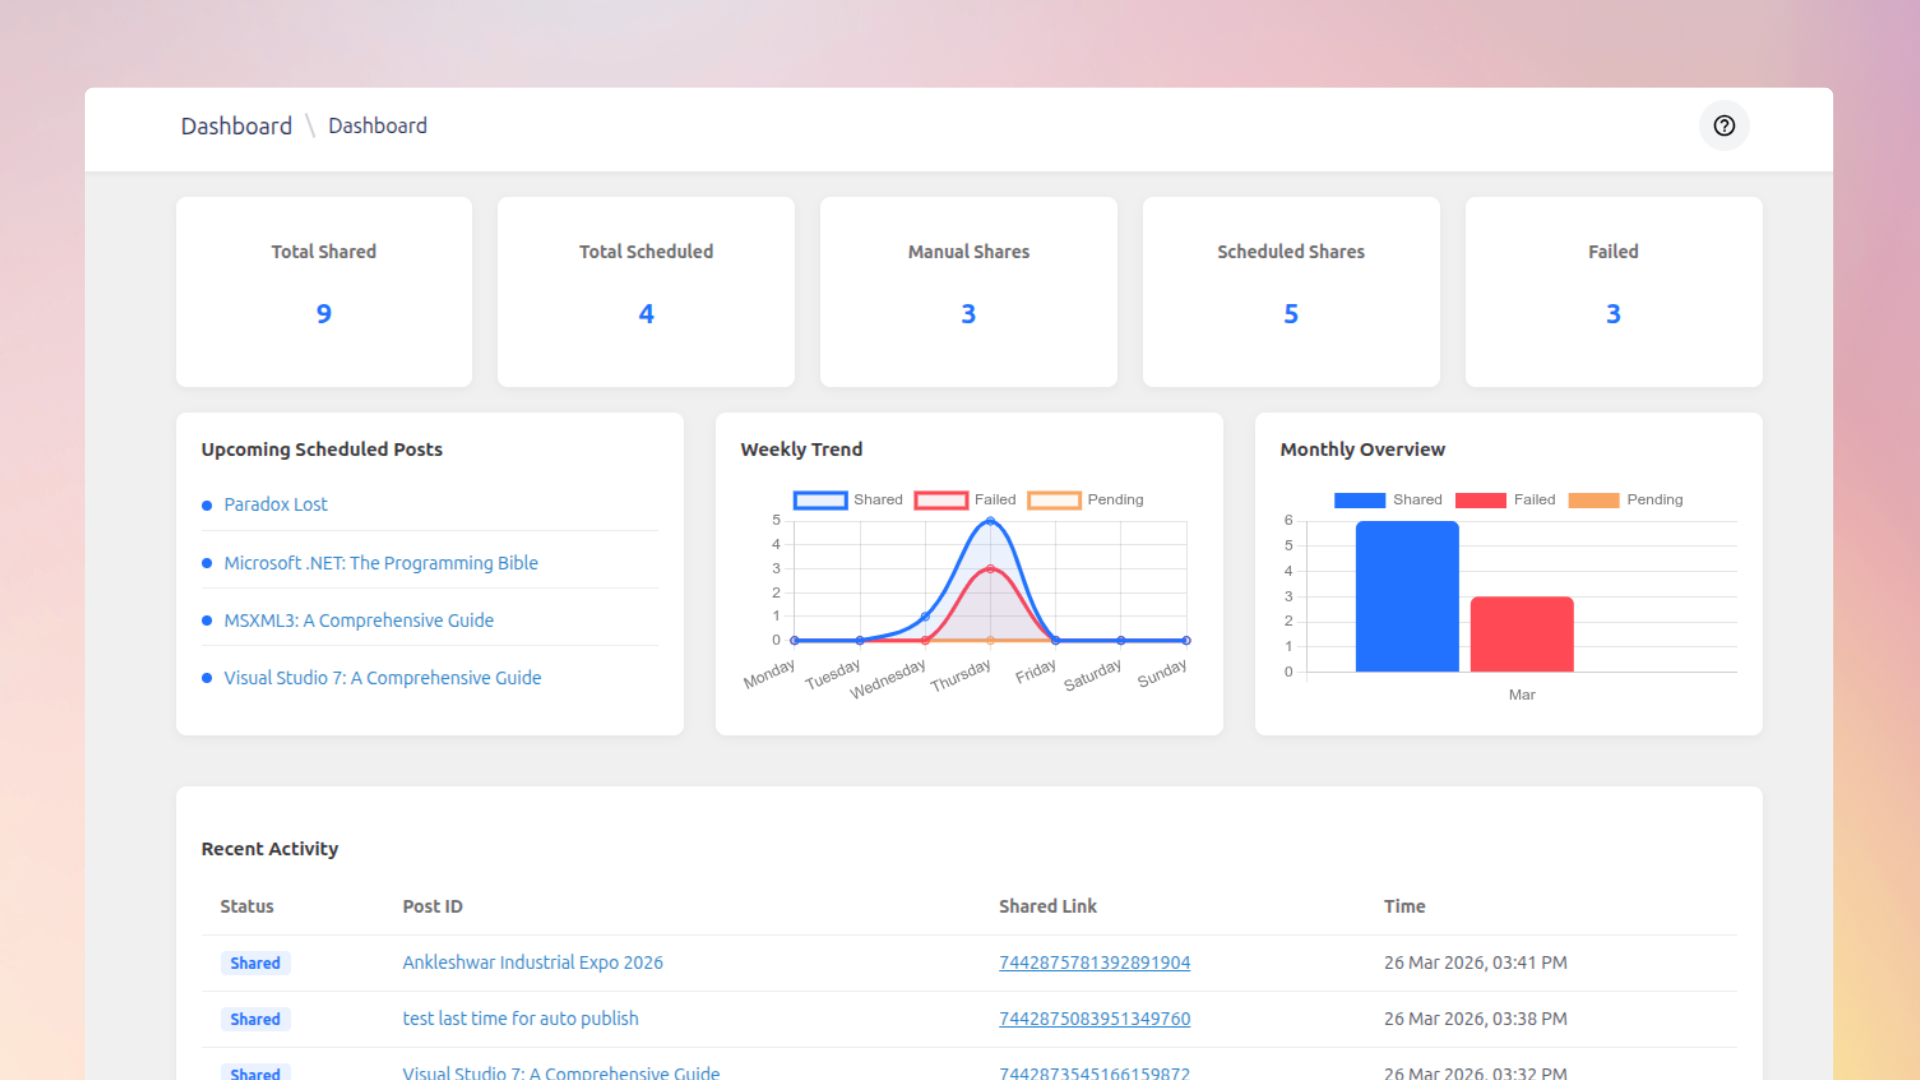Click the red Failed bar for Mar

click(1521, 635)
